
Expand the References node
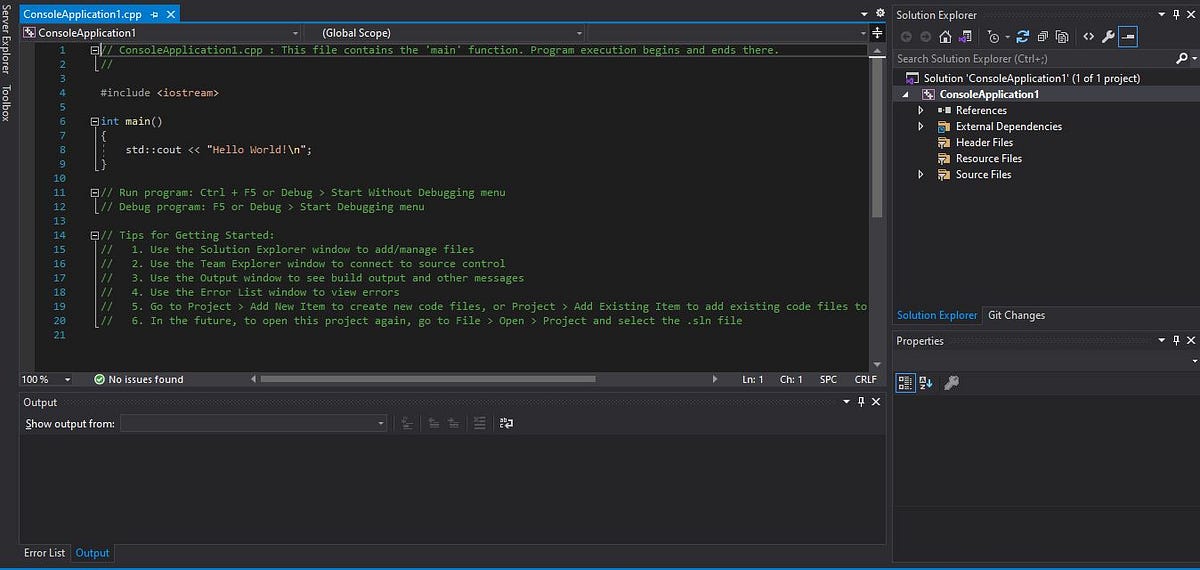[x=921, y=110]
